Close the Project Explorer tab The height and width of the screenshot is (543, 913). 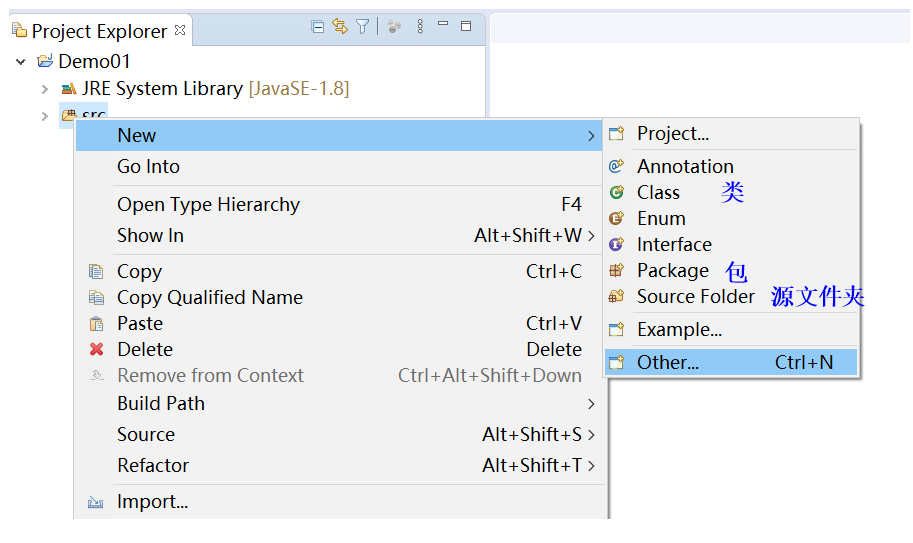181,30
